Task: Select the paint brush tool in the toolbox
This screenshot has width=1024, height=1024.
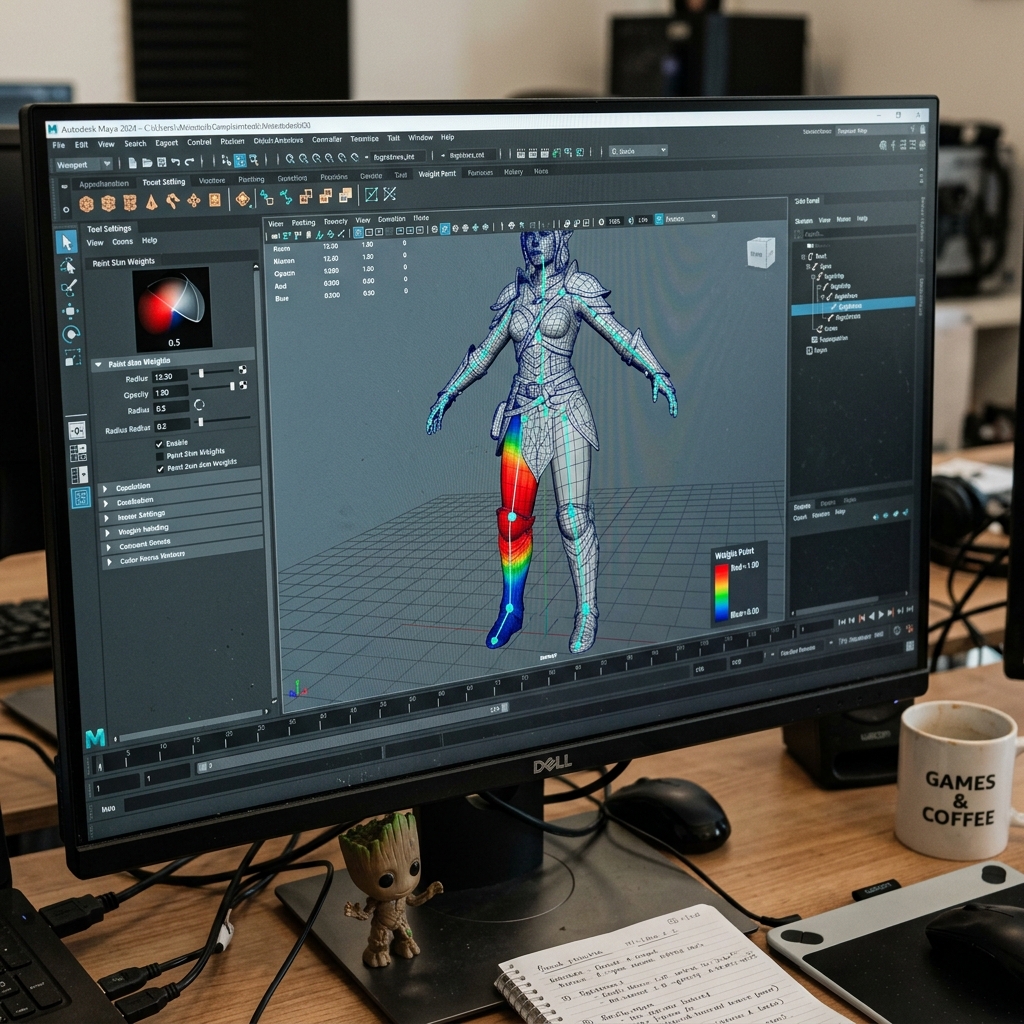Action: point(69,287)
